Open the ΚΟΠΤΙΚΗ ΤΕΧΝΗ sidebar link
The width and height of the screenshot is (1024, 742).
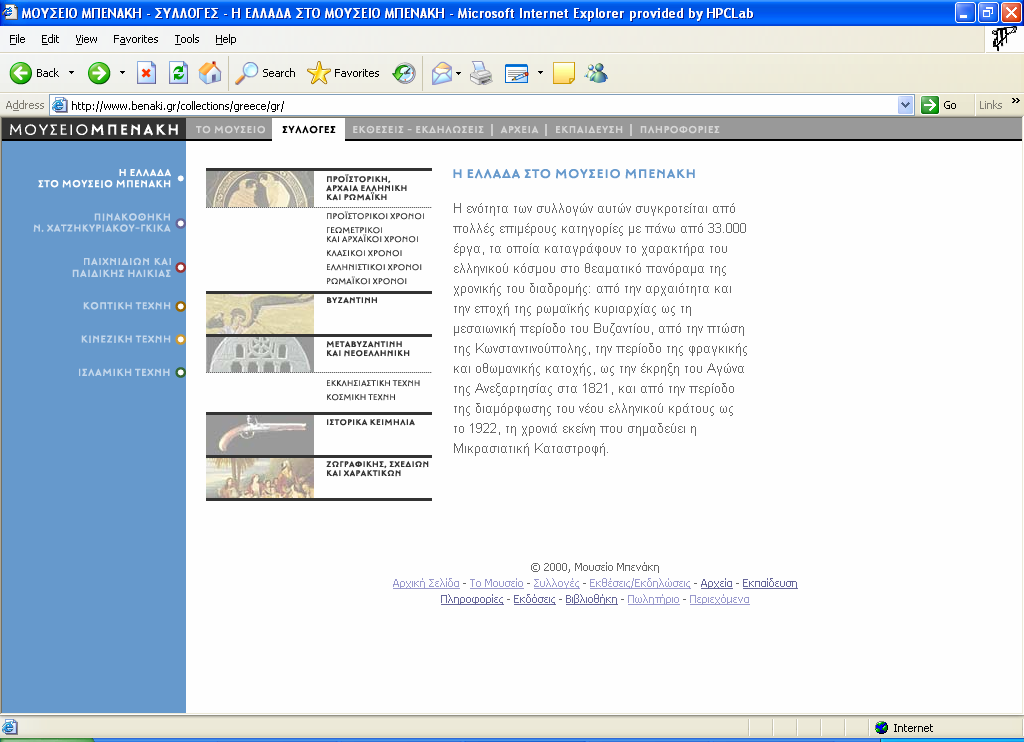pyautogui.click(x=127, y=306)
